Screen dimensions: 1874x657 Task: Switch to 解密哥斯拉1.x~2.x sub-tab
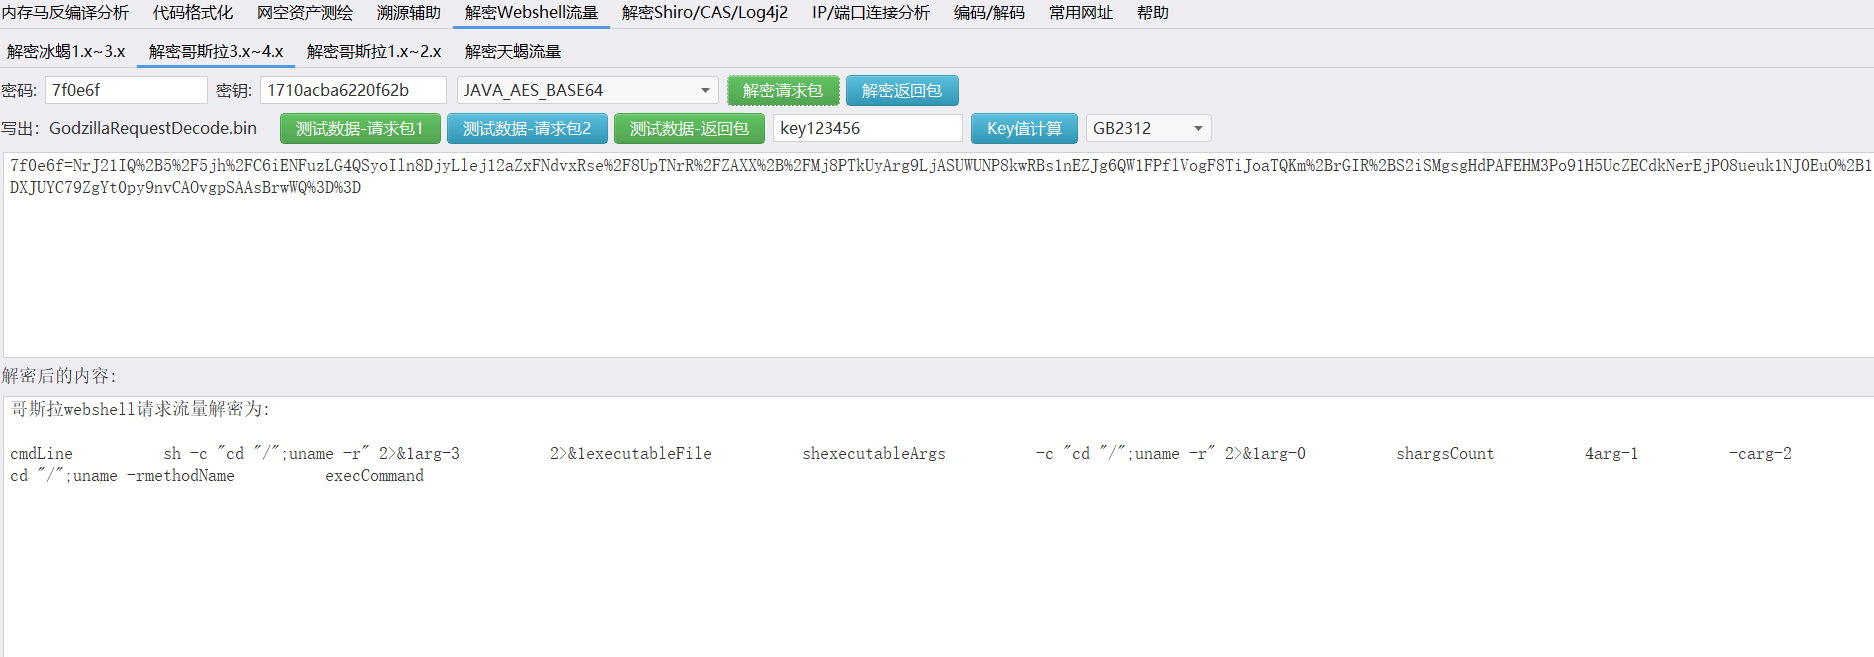click(374, 52)
